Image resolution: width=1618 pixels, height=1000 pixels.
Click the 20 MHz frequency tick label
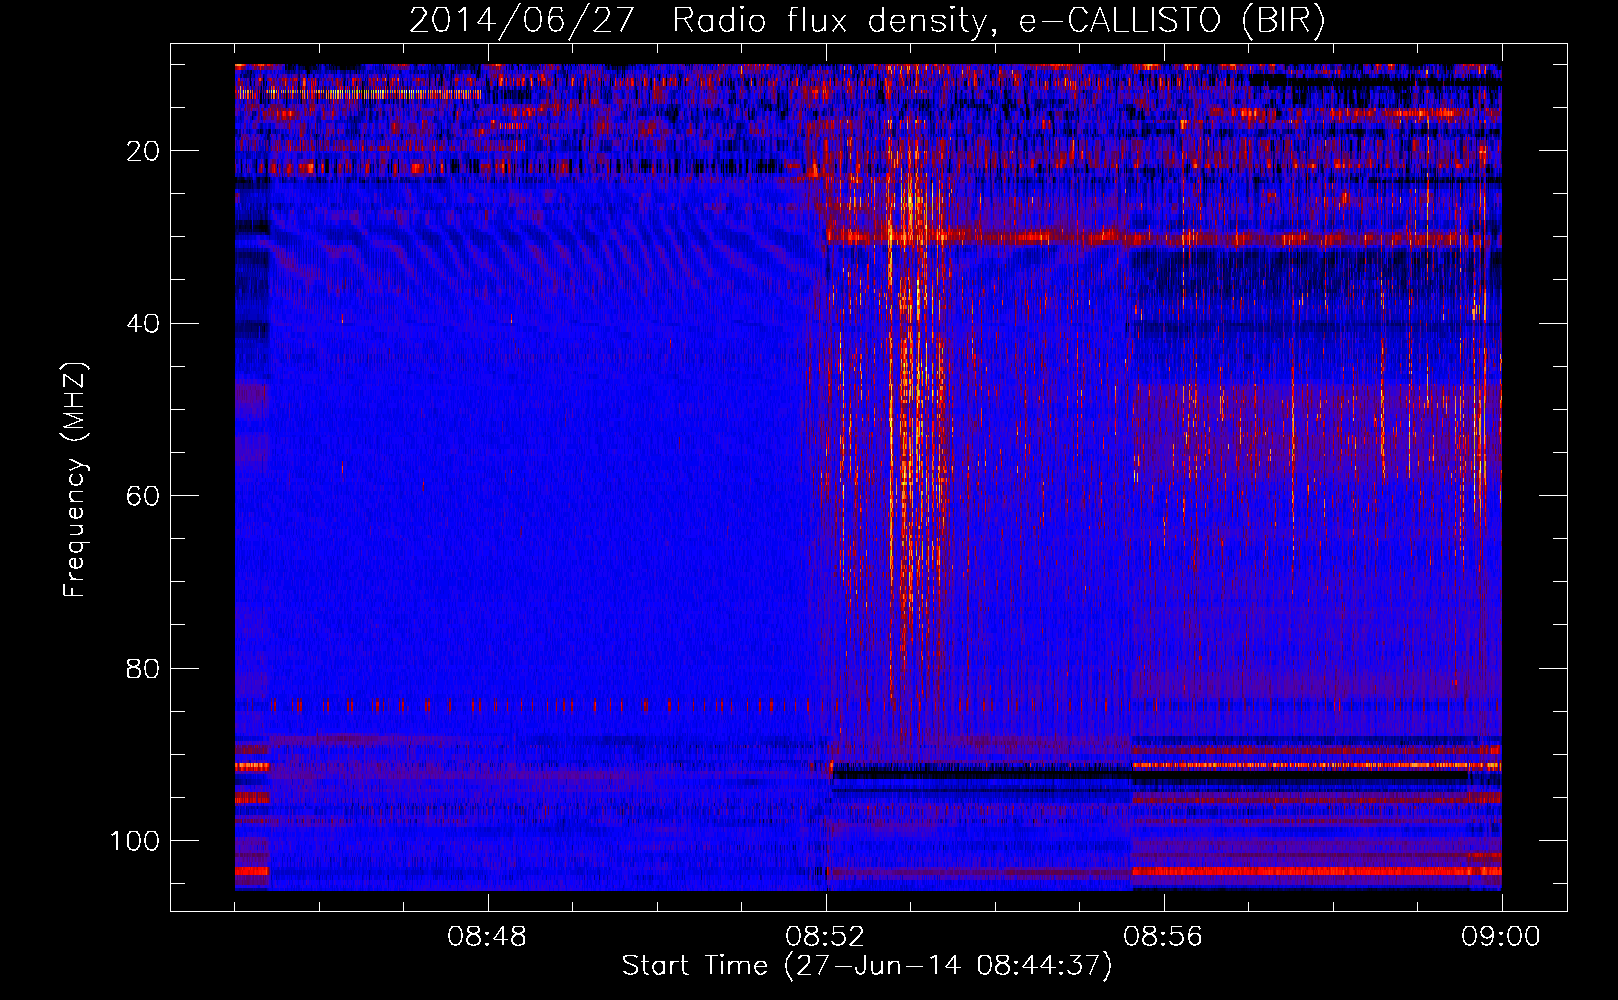[143, 151]
